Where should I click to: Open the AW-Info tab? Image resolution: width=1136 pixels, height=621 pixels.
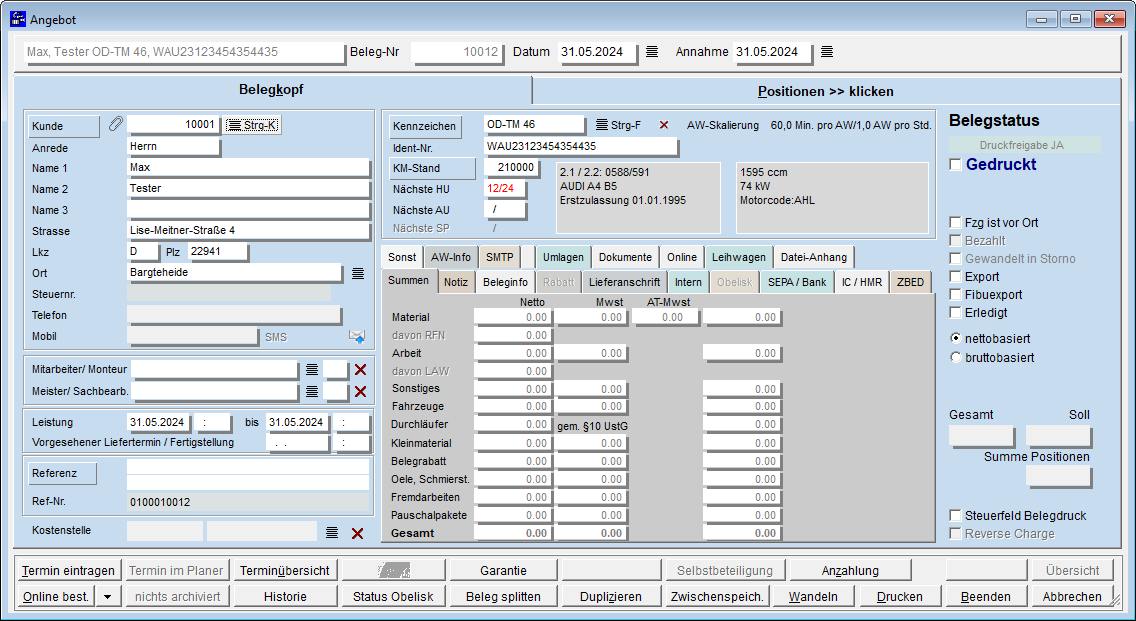coord(451,257)
